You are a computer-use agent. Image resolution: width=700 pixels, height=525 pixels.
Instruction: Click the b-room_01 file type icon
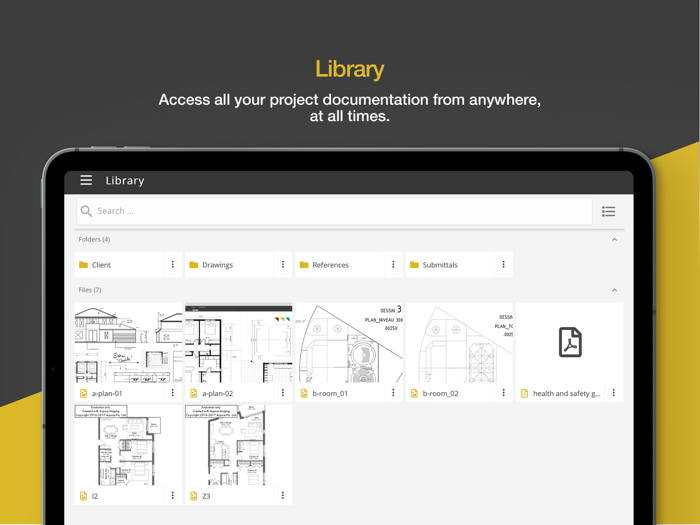click(x=304, y=393)
